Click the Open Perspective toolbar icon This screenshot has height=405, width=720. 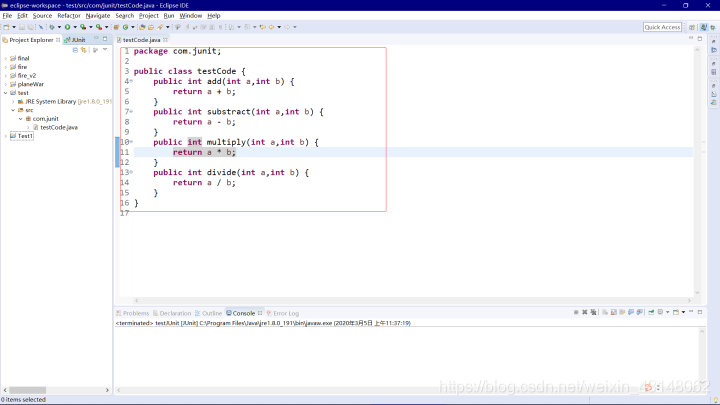(x=692, y=27)
